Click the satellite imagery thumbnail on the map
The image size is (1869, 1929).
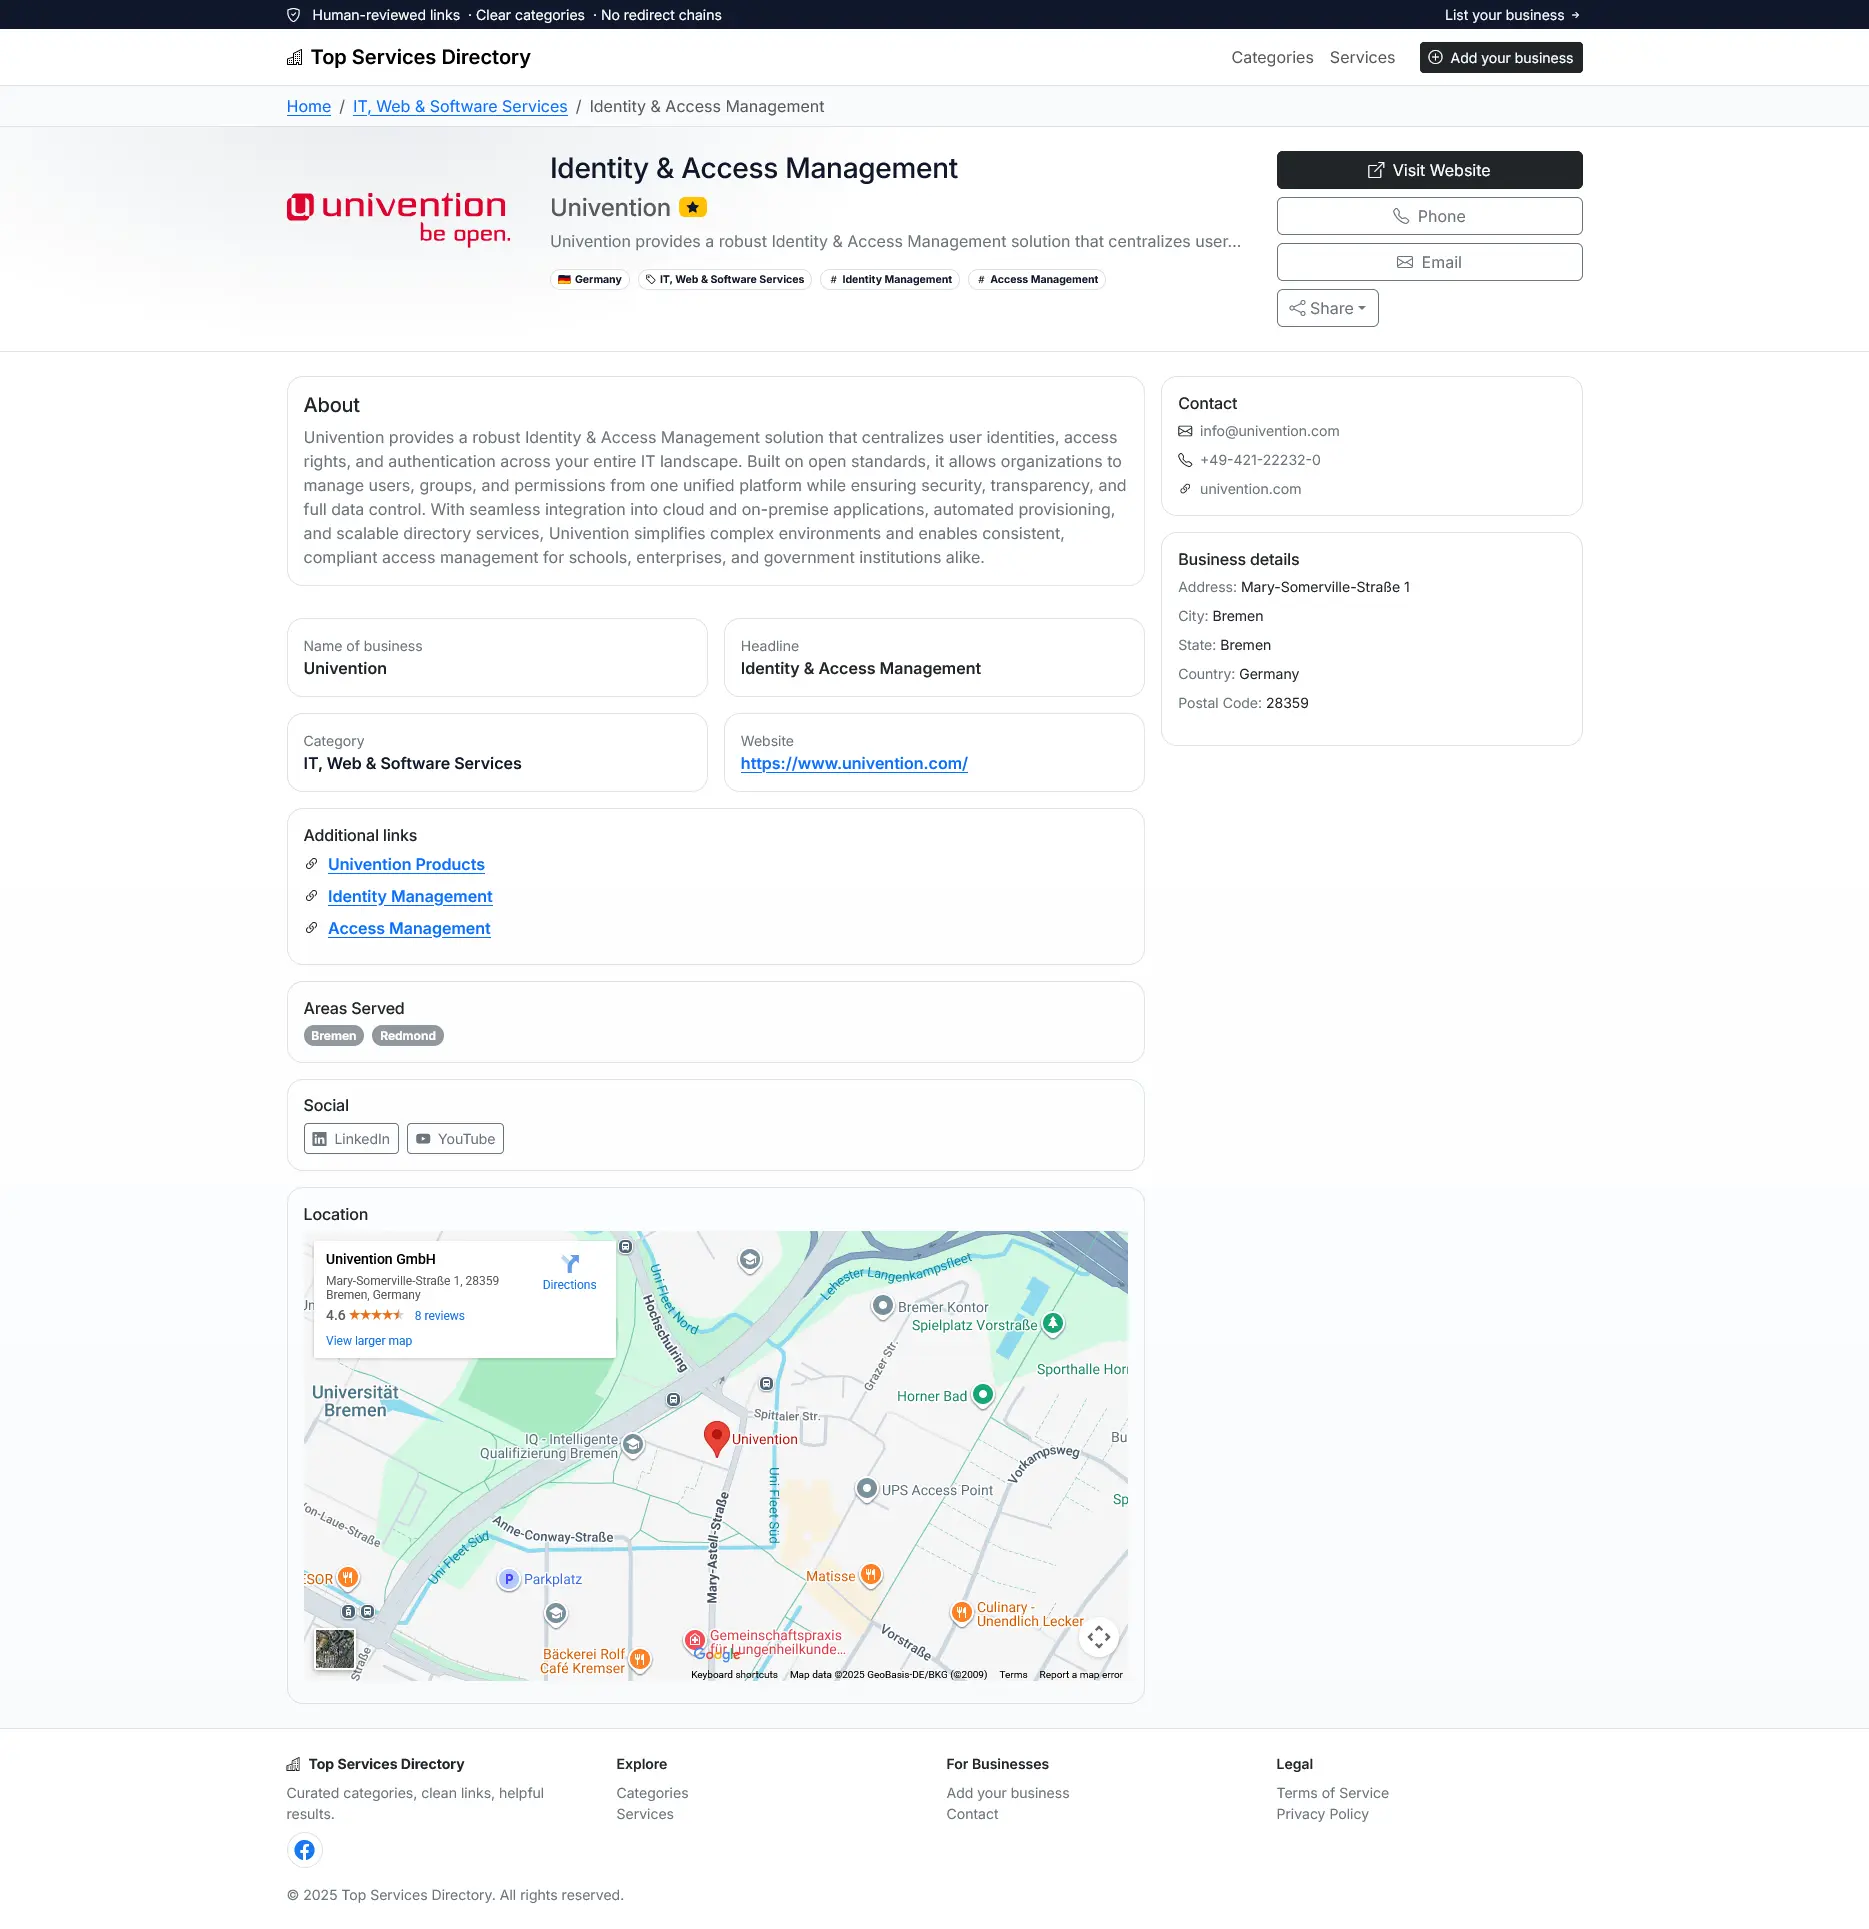pyautogui.click(x=334, y=1649)
